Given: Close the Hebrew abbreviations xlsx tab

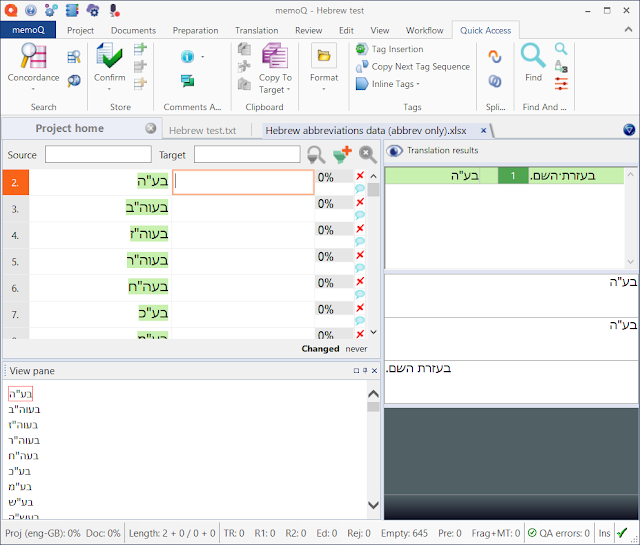Looking at the screenshot, I should [483, 130].
